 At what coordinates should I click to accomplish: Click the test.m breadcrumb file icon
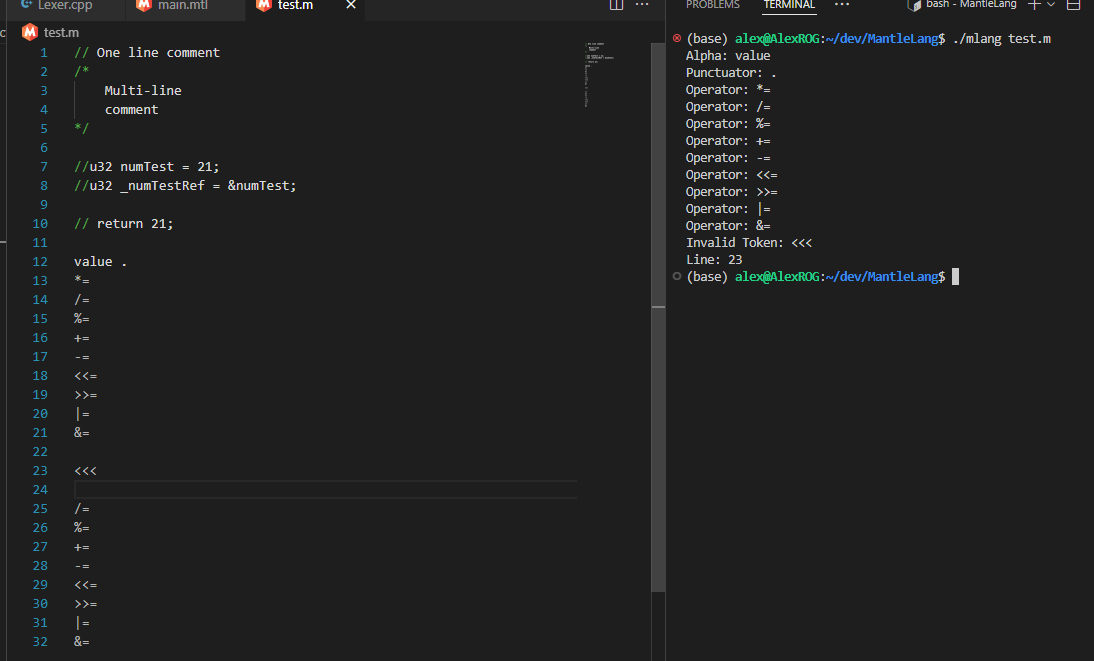pos(29,32)
